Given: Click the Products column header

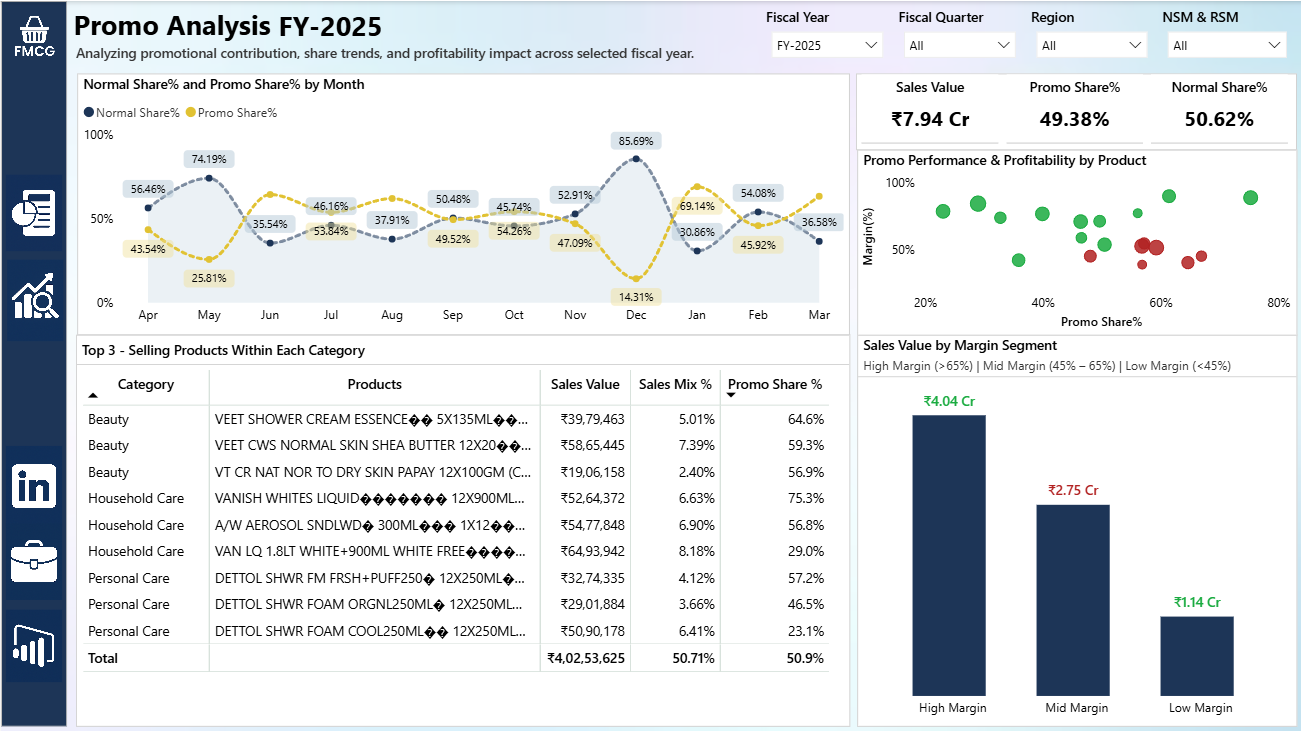Looking at the screenshot, I should pos(374,384).
